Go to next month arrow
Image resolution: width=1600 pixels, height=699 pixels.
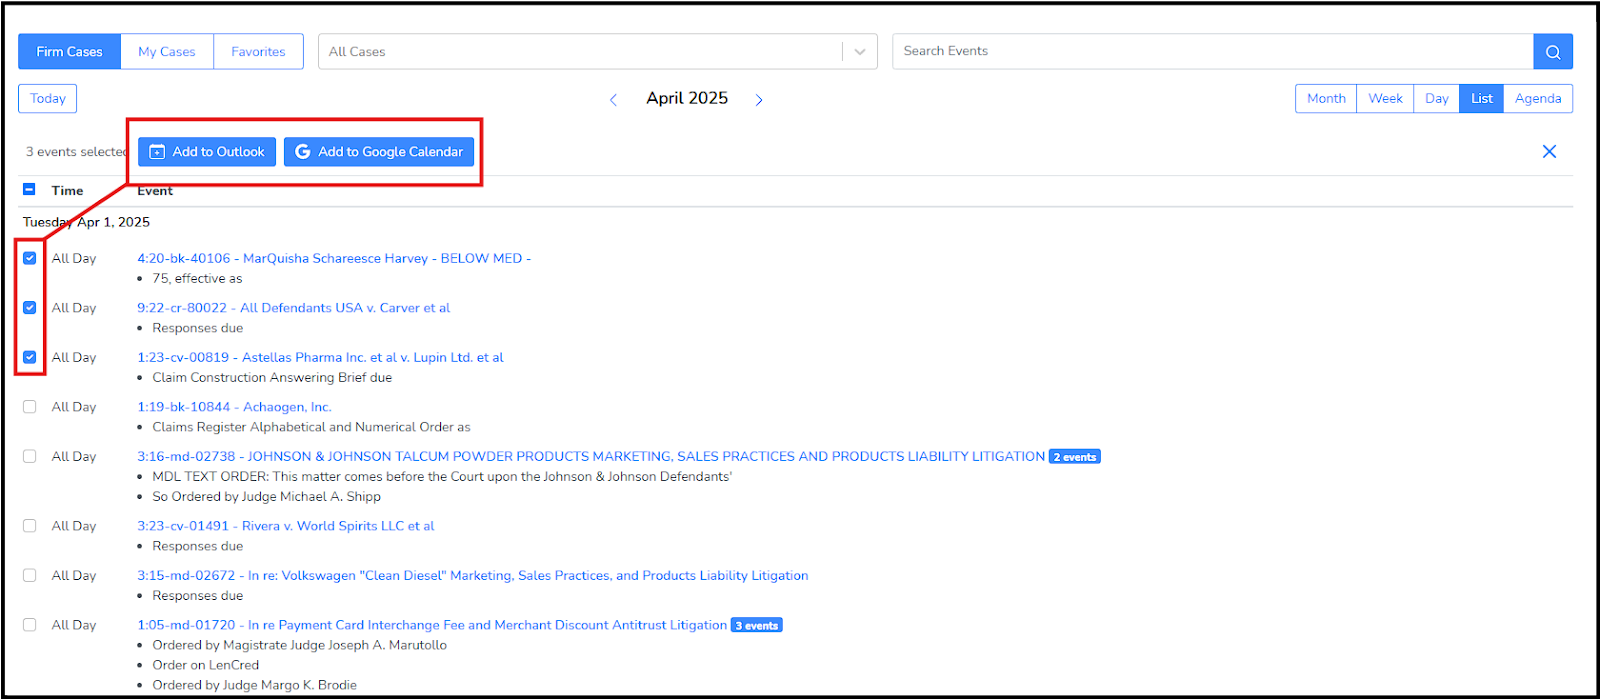click(x=759, y=100)
